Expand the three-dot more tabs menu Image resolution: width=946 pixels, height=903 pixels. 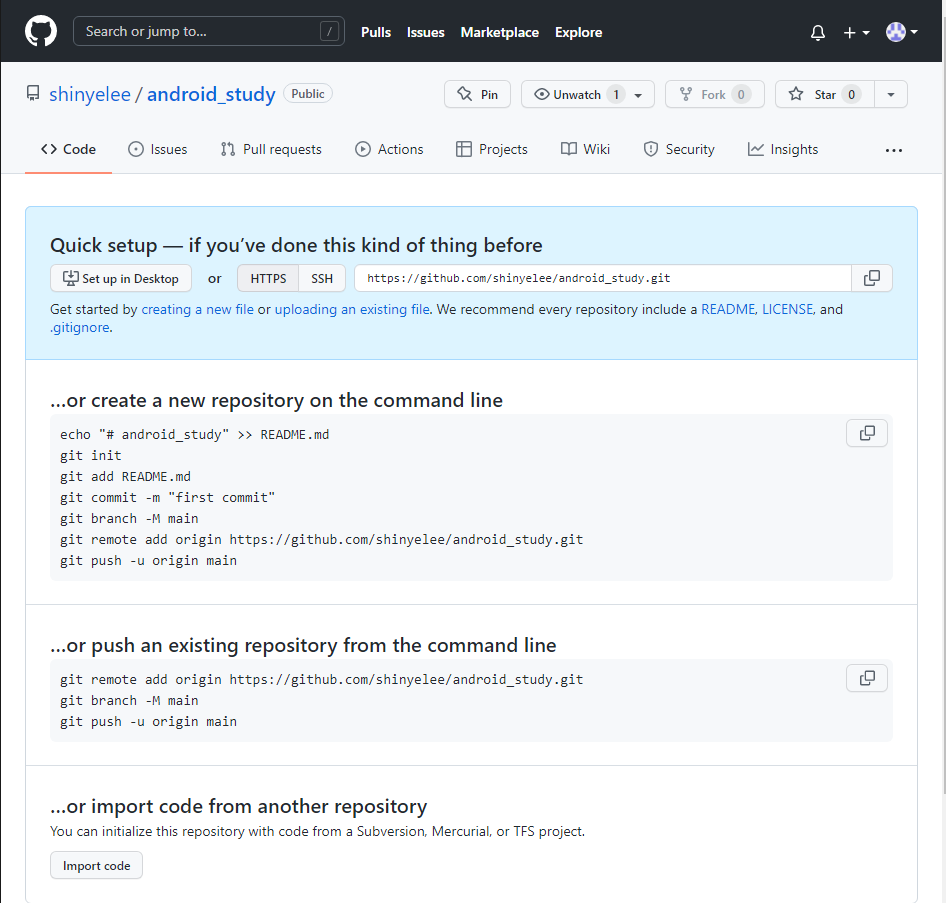(894, 150)
